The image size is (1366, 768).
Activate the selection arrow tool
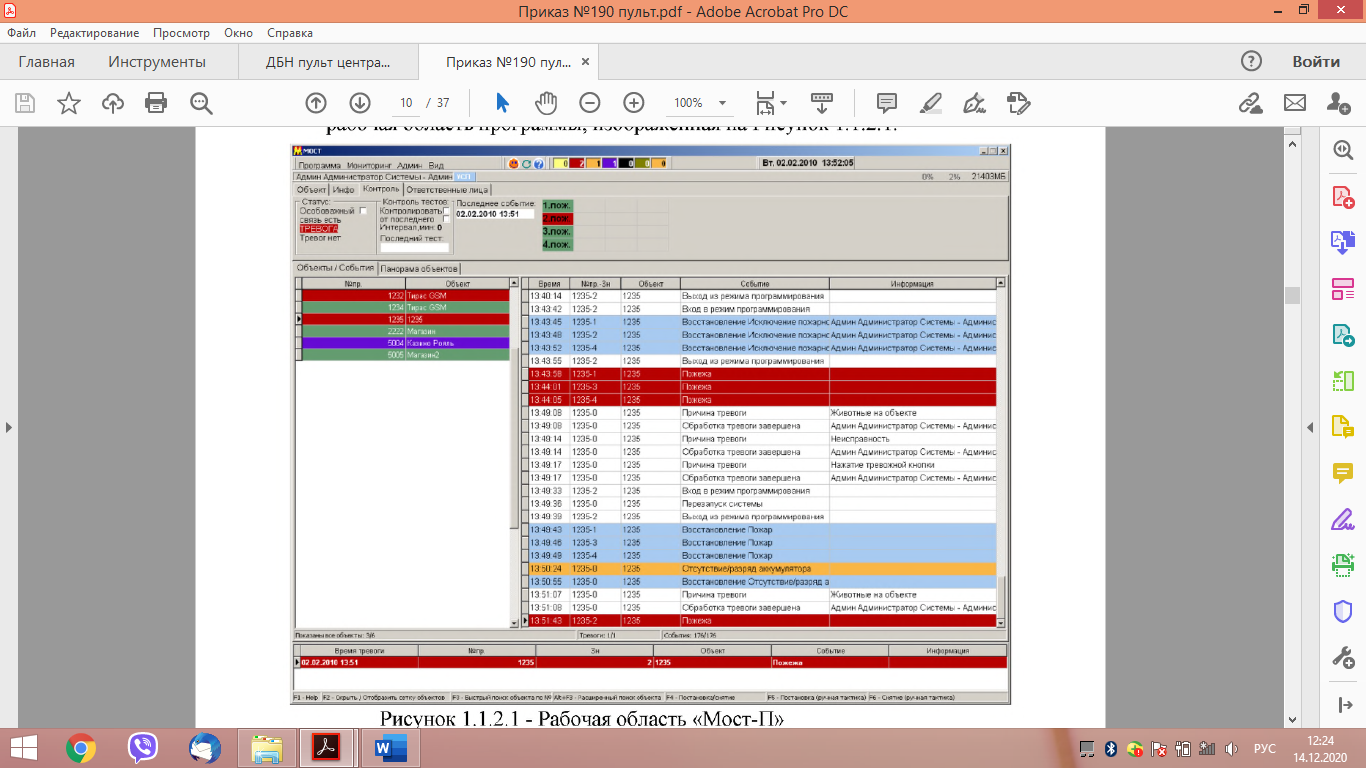point(502,102)
